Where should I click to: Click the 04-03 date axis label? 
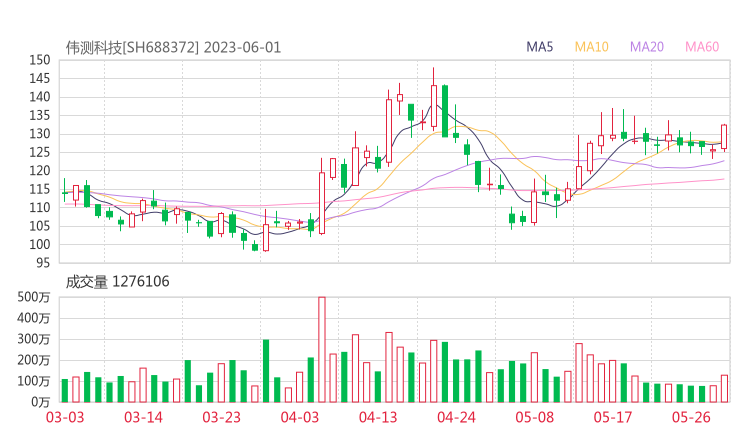(300, 417)
